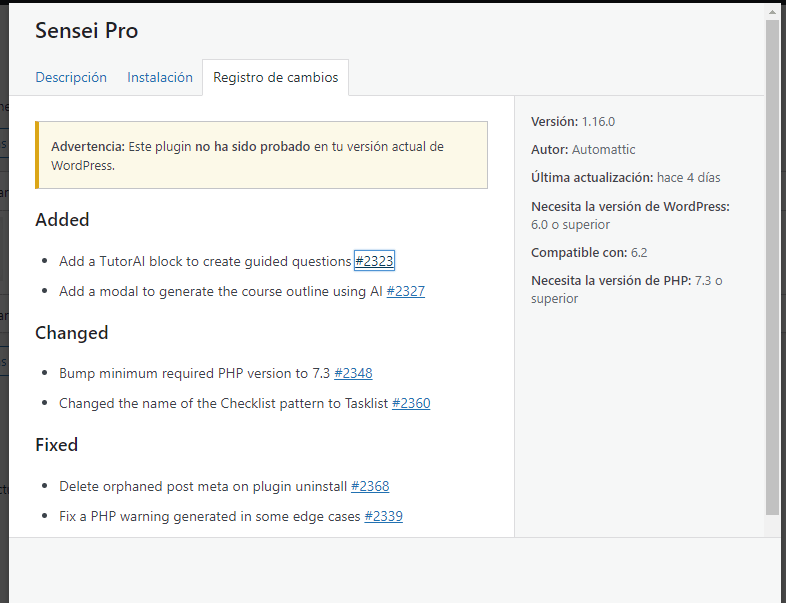Click the Necesita la versión de PHP entry

point(627,289)
